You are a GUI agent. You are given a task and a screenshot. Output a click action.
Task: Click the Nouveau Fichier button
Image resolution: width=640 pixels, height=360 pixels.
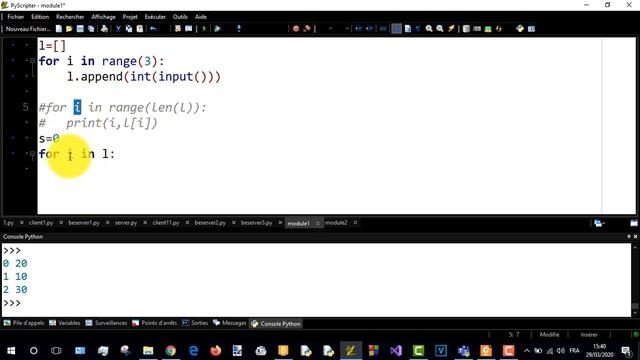(28, 29)
